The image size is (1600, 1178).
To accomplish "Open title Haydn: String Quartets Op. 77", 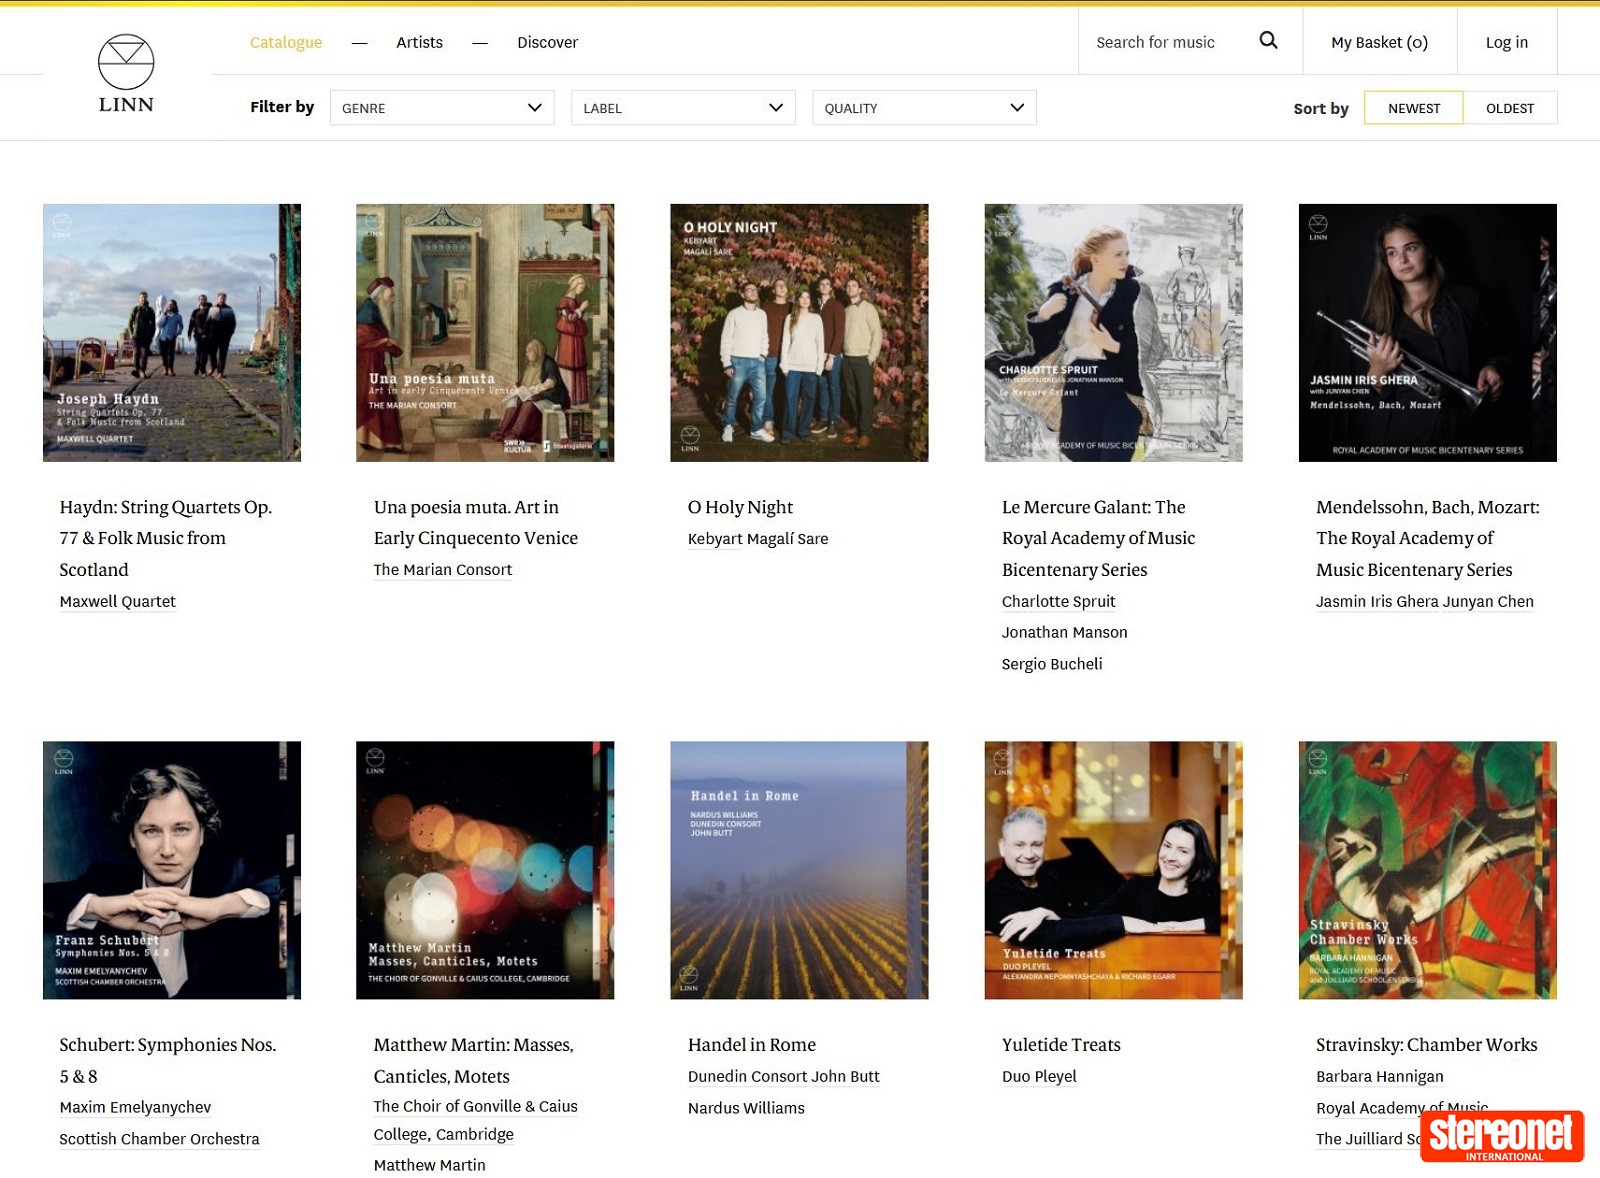I will coord(166,538).
